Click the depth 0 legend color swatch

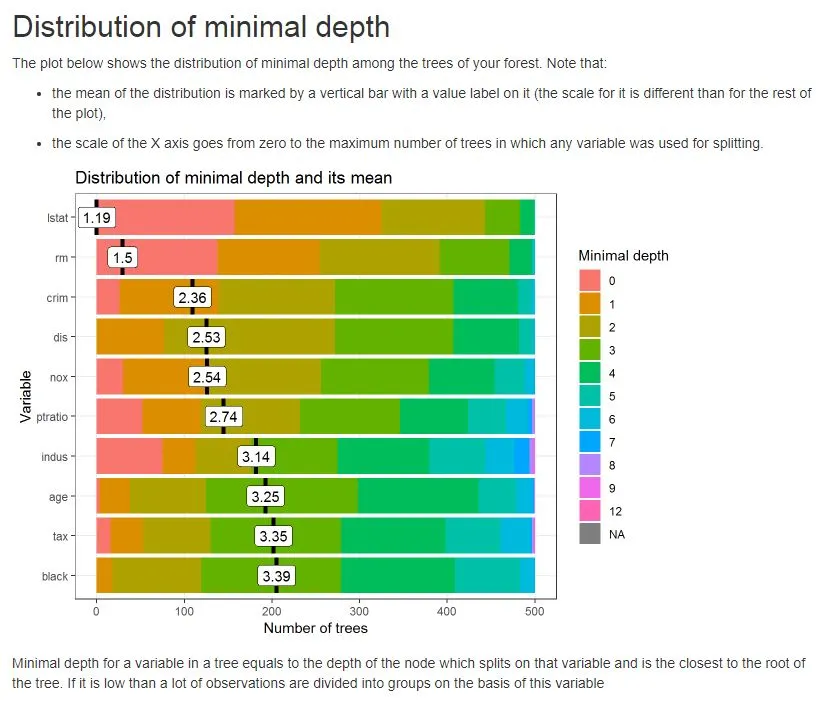(x=590, y=280)
